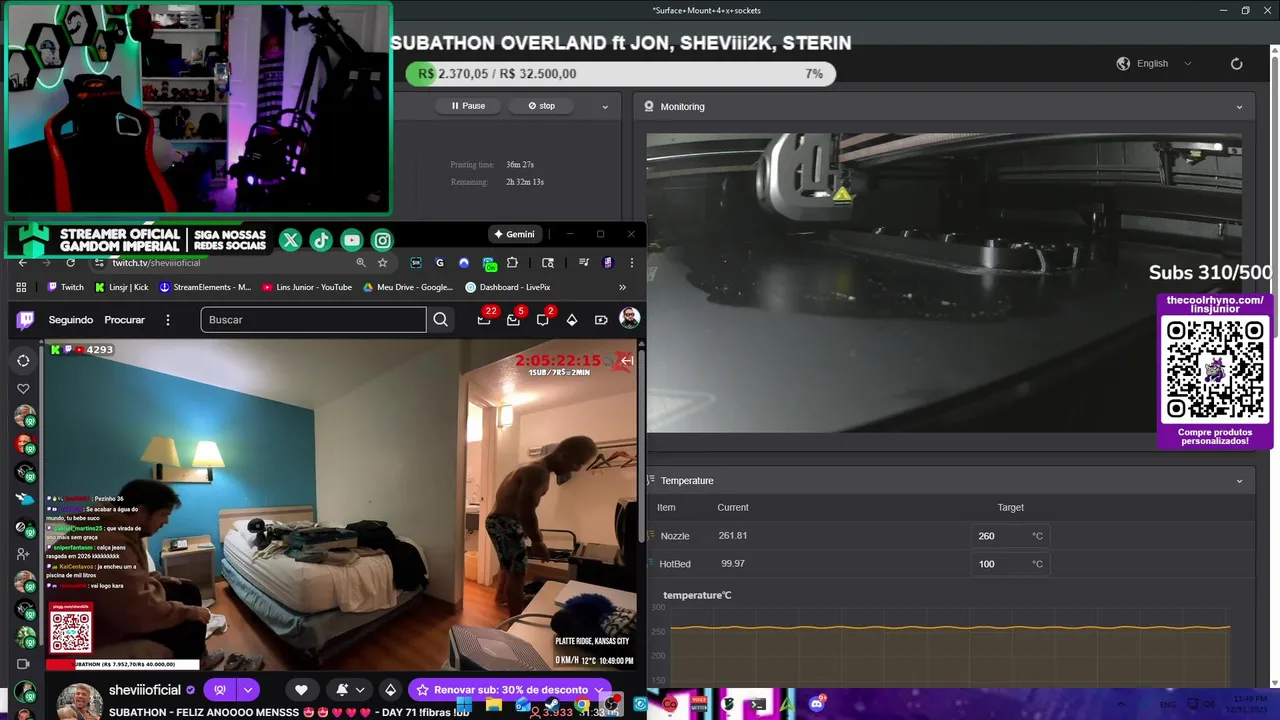This screenshot has width=1280, height=720.
Task: Click the Gemini button in Chrome
Action: (x=514, y=234)
